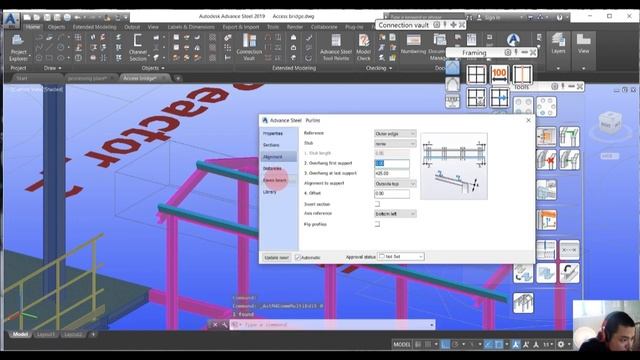Open Properties page in Purlins dialog
Image resolution: width=640 pixels, height=360 pixels.
click(x=273, y=133)
